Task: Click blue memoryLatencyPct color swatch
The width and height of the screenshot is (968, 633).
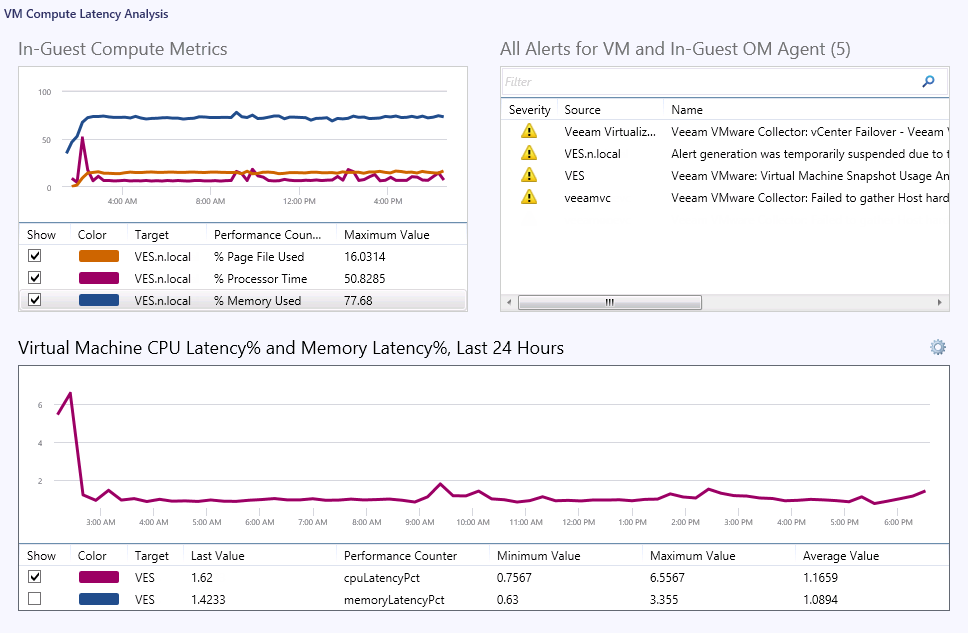Action: coord(98,599)
